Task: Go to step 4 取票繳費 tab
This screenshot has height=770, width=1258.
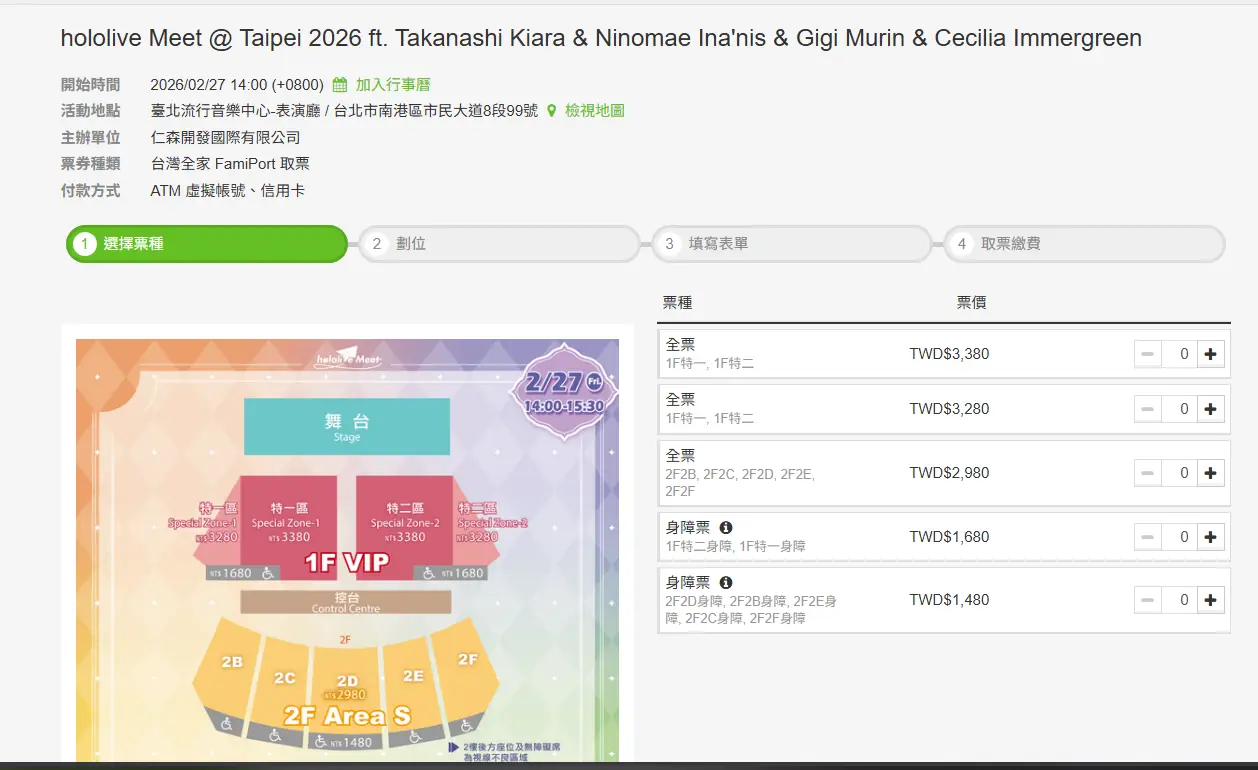Action: click(1084, 244)
